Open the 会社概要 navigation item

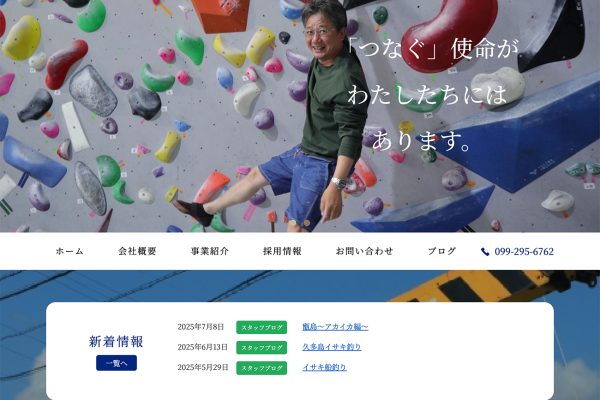(137, 251)
